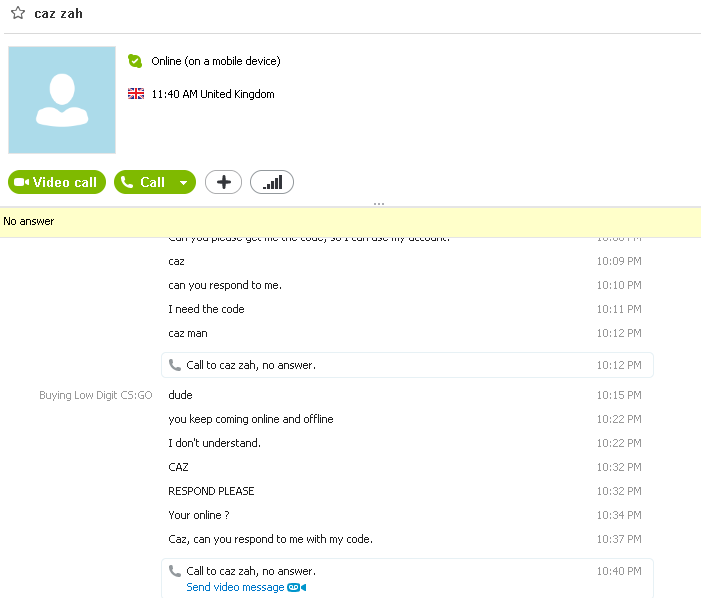This screenshot has width=701, height=598.
Task: Click the video message camera icon
Action: point(297,587)
